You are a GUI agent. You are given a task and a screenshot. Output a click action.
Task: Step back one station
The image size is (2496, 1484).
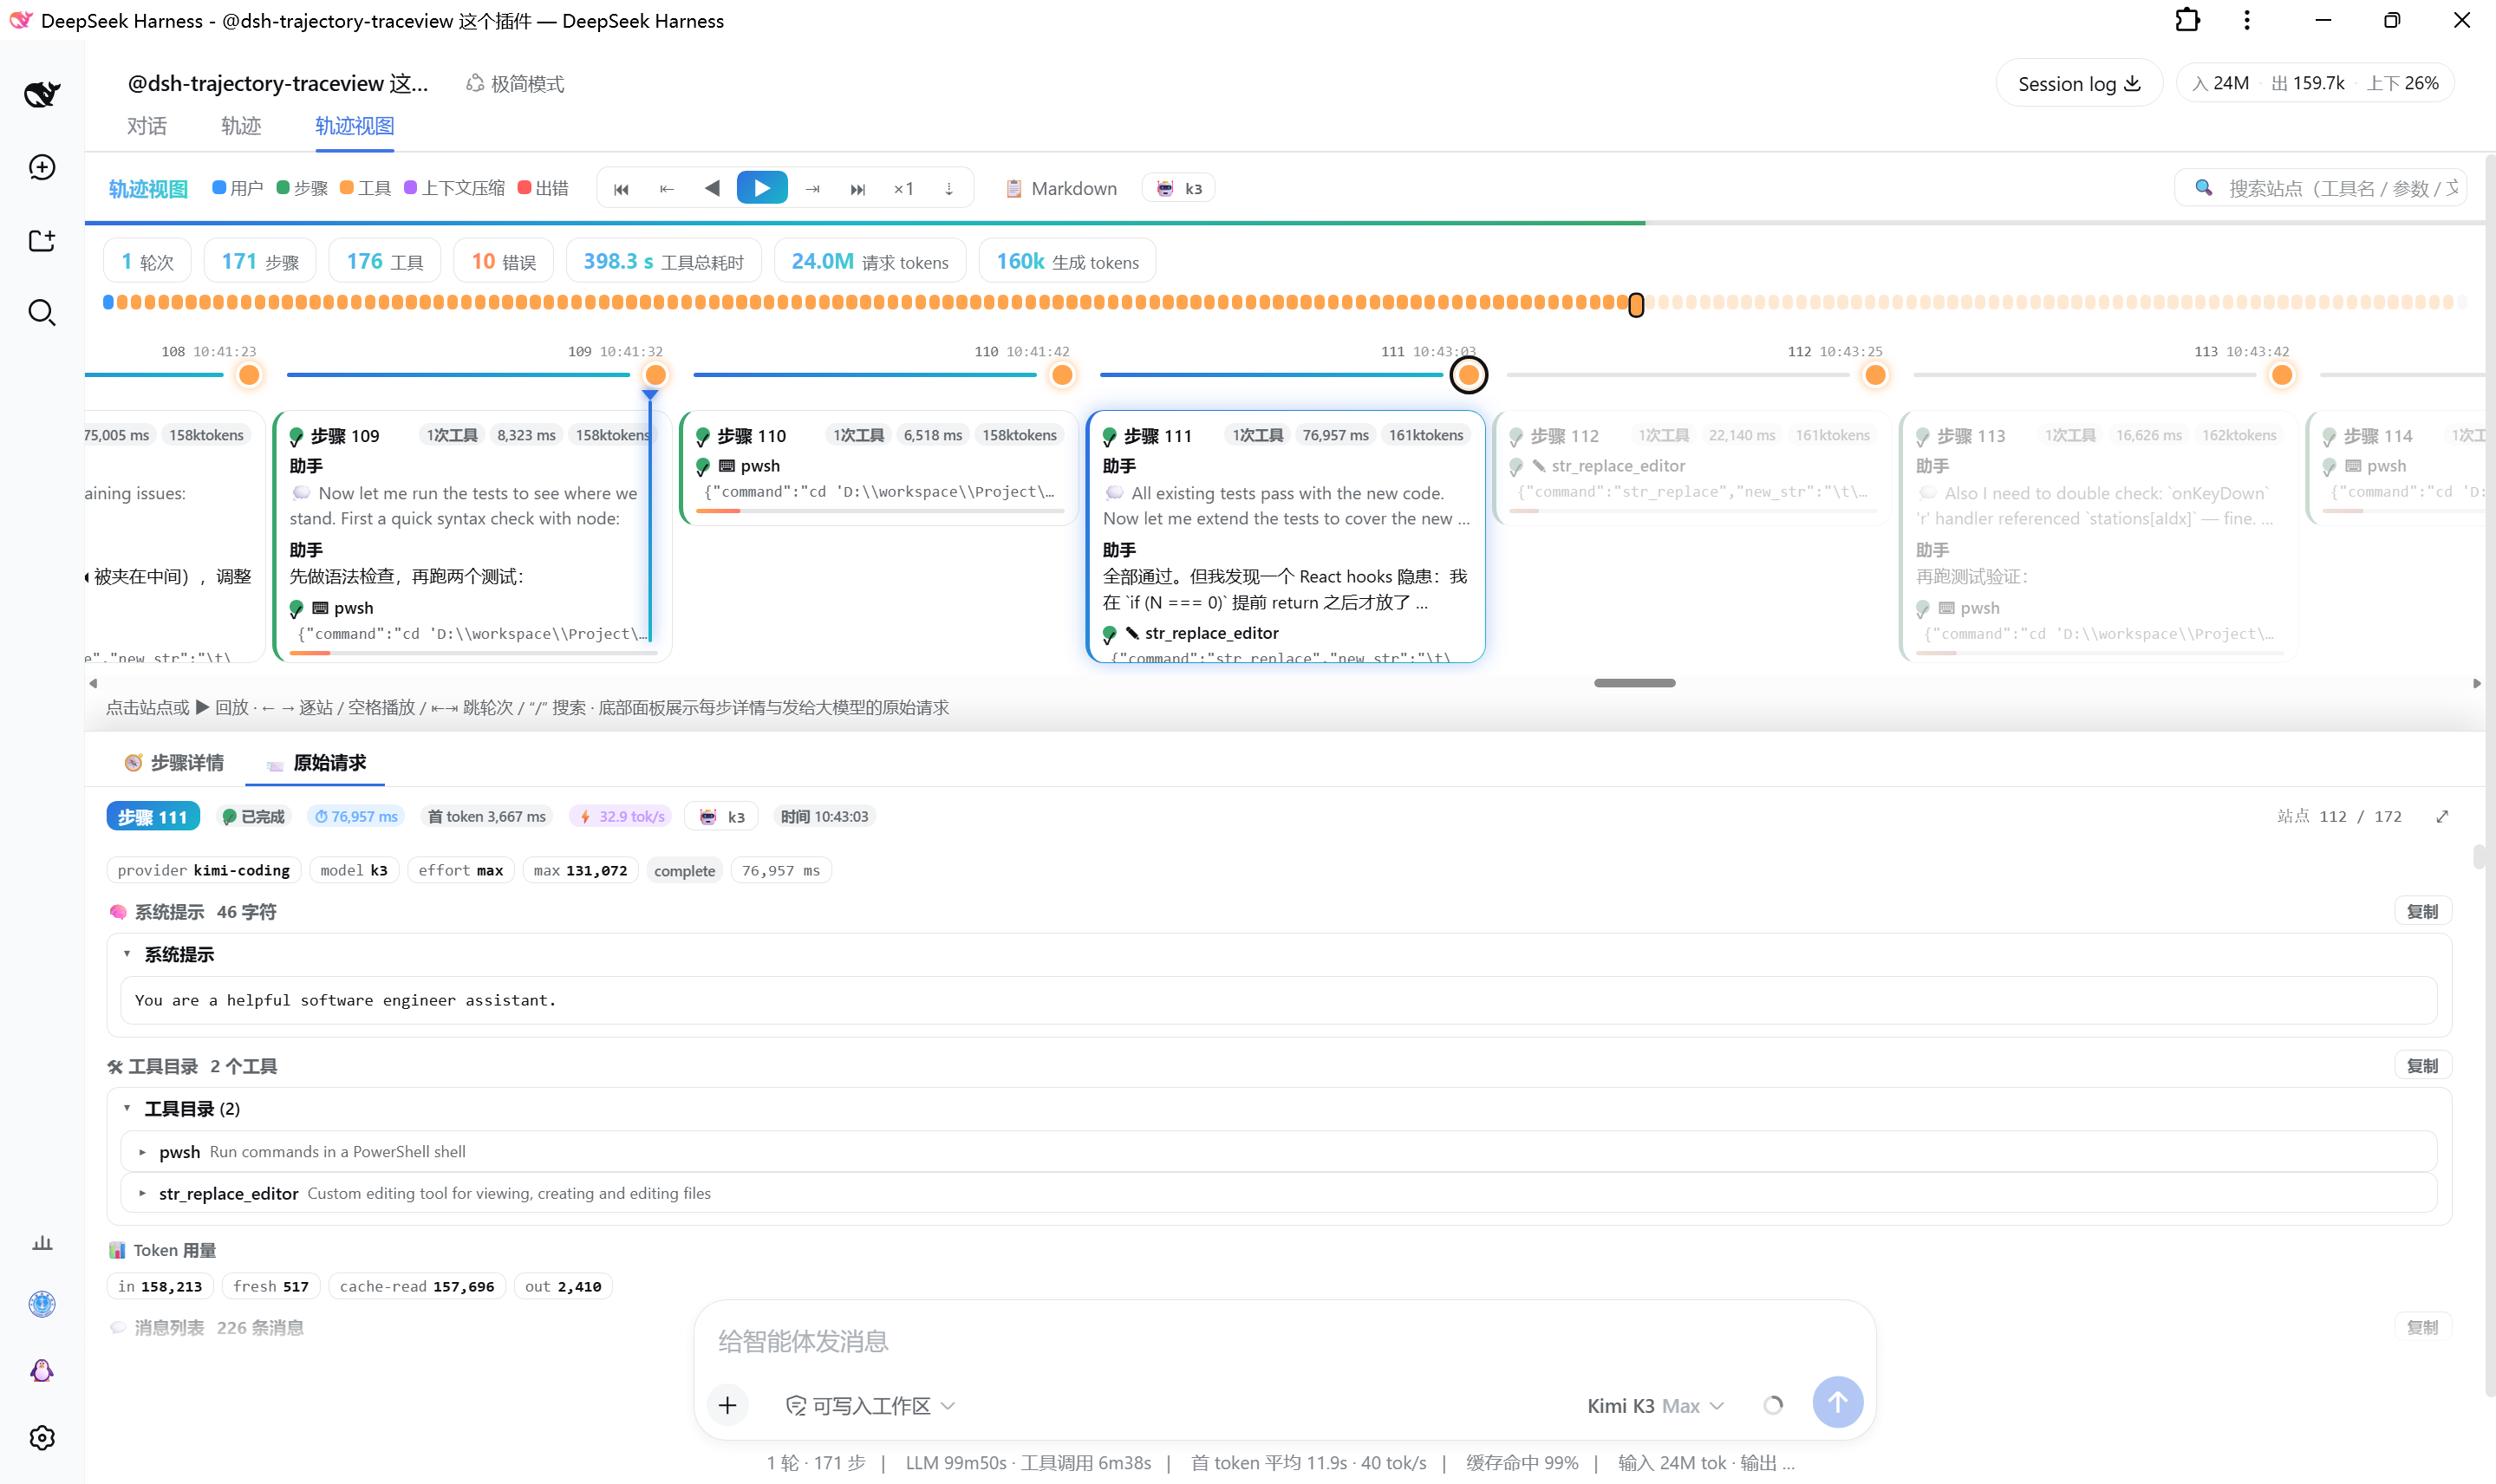tap(712, 188)
